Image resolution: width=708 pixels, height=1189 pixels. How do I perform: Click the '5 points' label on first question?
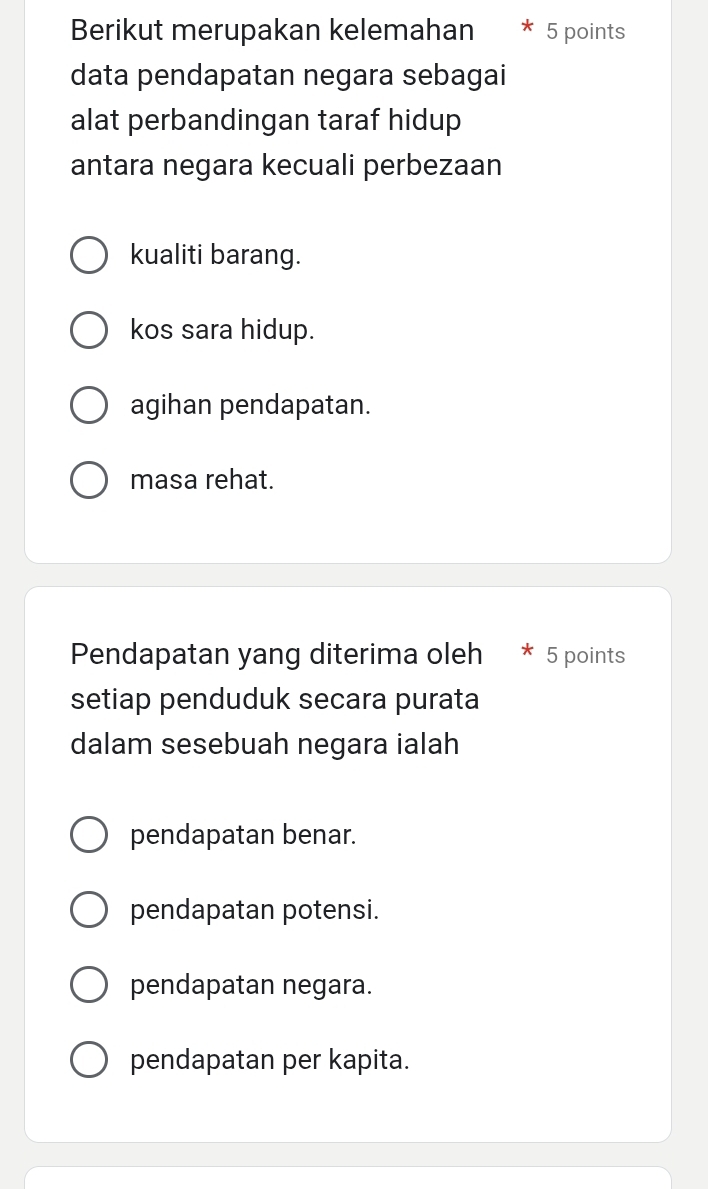(x=586, y=32)
